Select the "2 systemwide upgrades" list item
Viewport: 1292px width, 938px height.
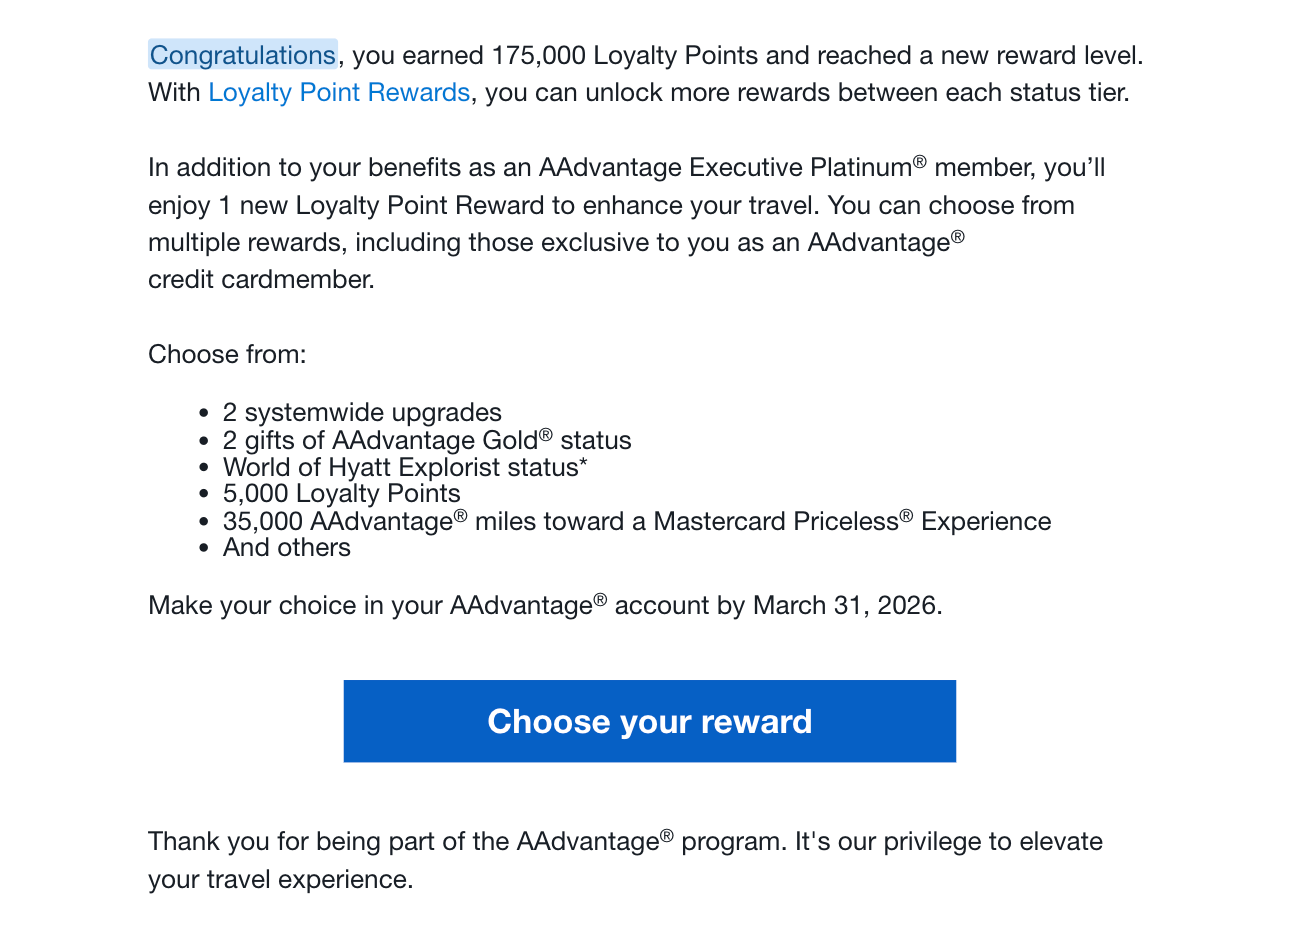[362, 413]
